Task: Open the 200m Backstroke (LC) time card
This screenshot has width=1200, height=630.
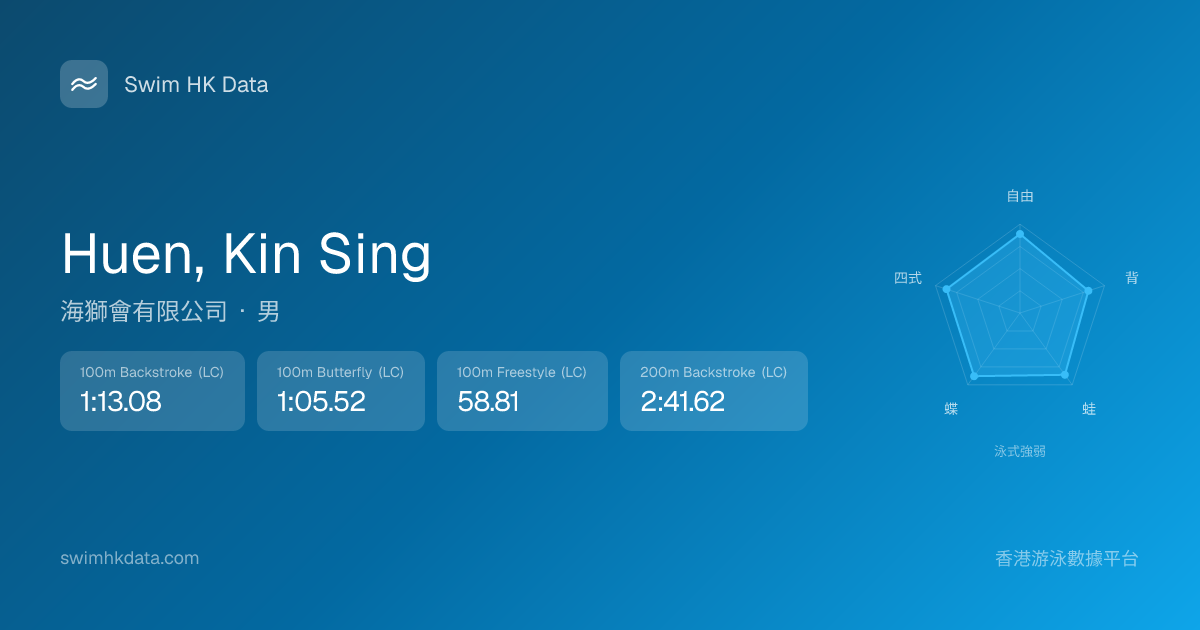Action: [x=713, y=391]
